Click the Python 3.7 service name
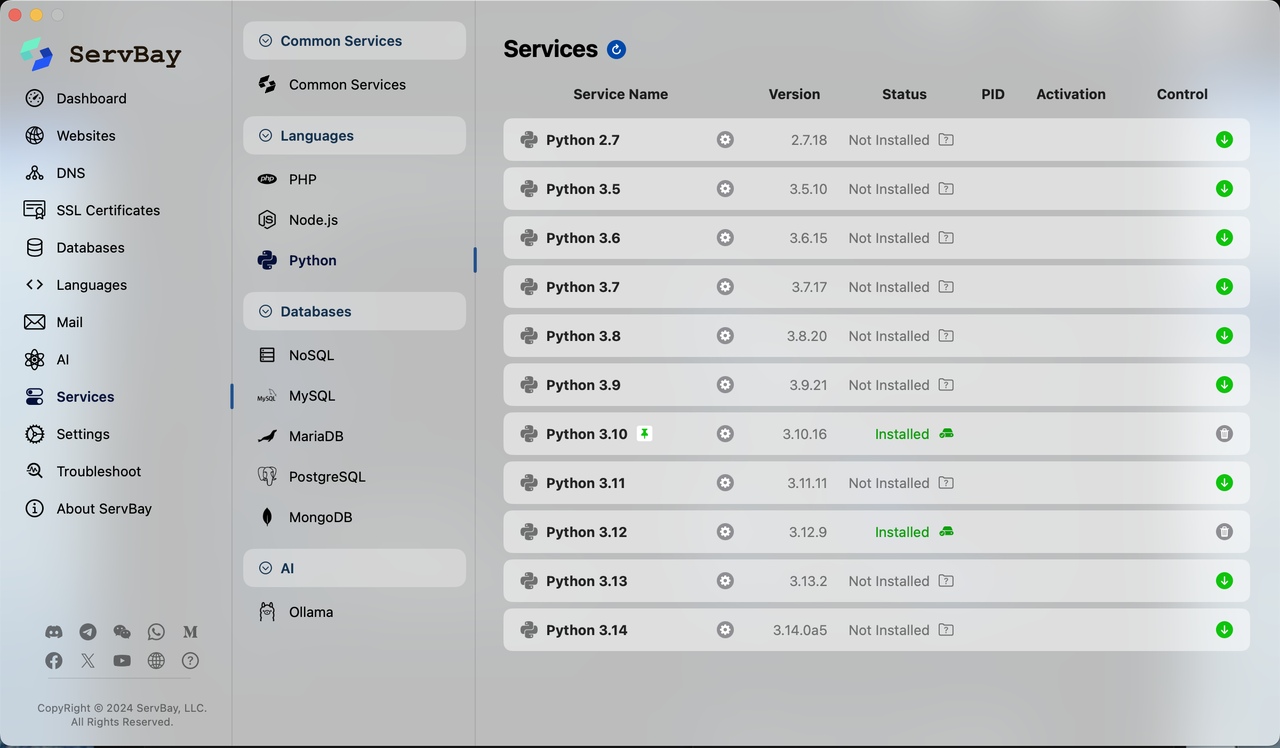Screen dimensions: 1280x748 [583, 287]
